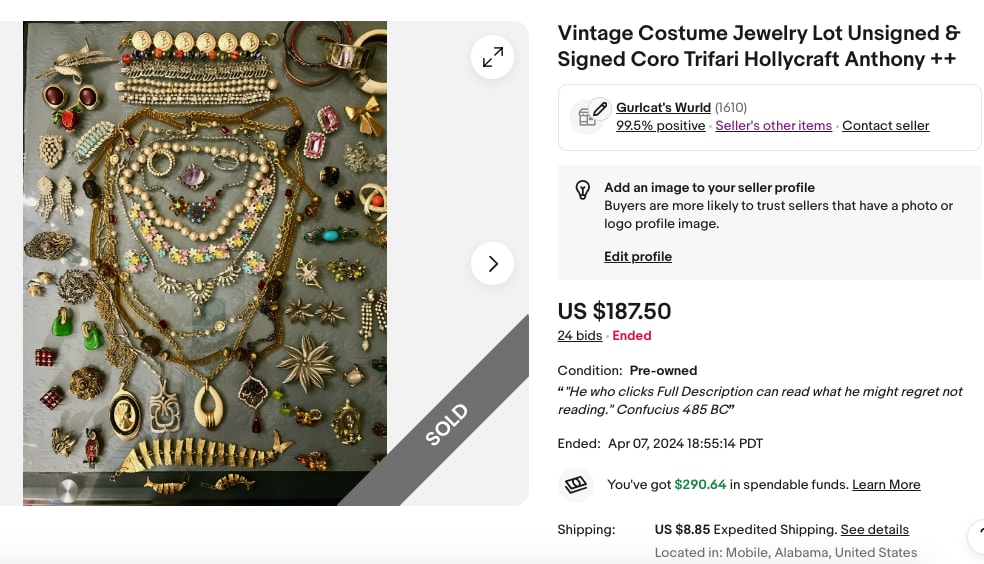Screen dimensions: 984x564
Task: Click the main jewelry lot photo
Action: tap(205, 263)
